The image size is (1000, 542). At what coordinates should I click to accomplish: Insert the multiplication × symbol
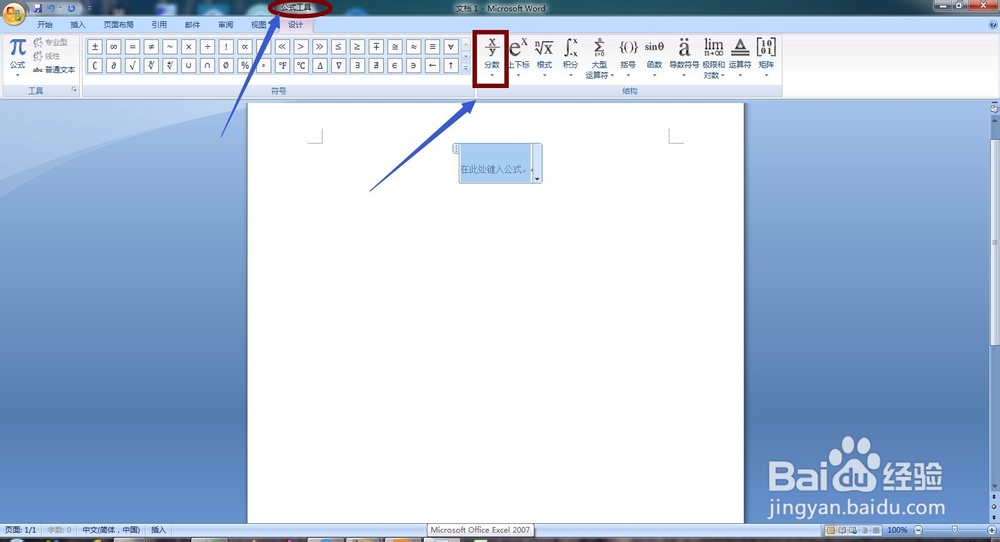point(189,47)
